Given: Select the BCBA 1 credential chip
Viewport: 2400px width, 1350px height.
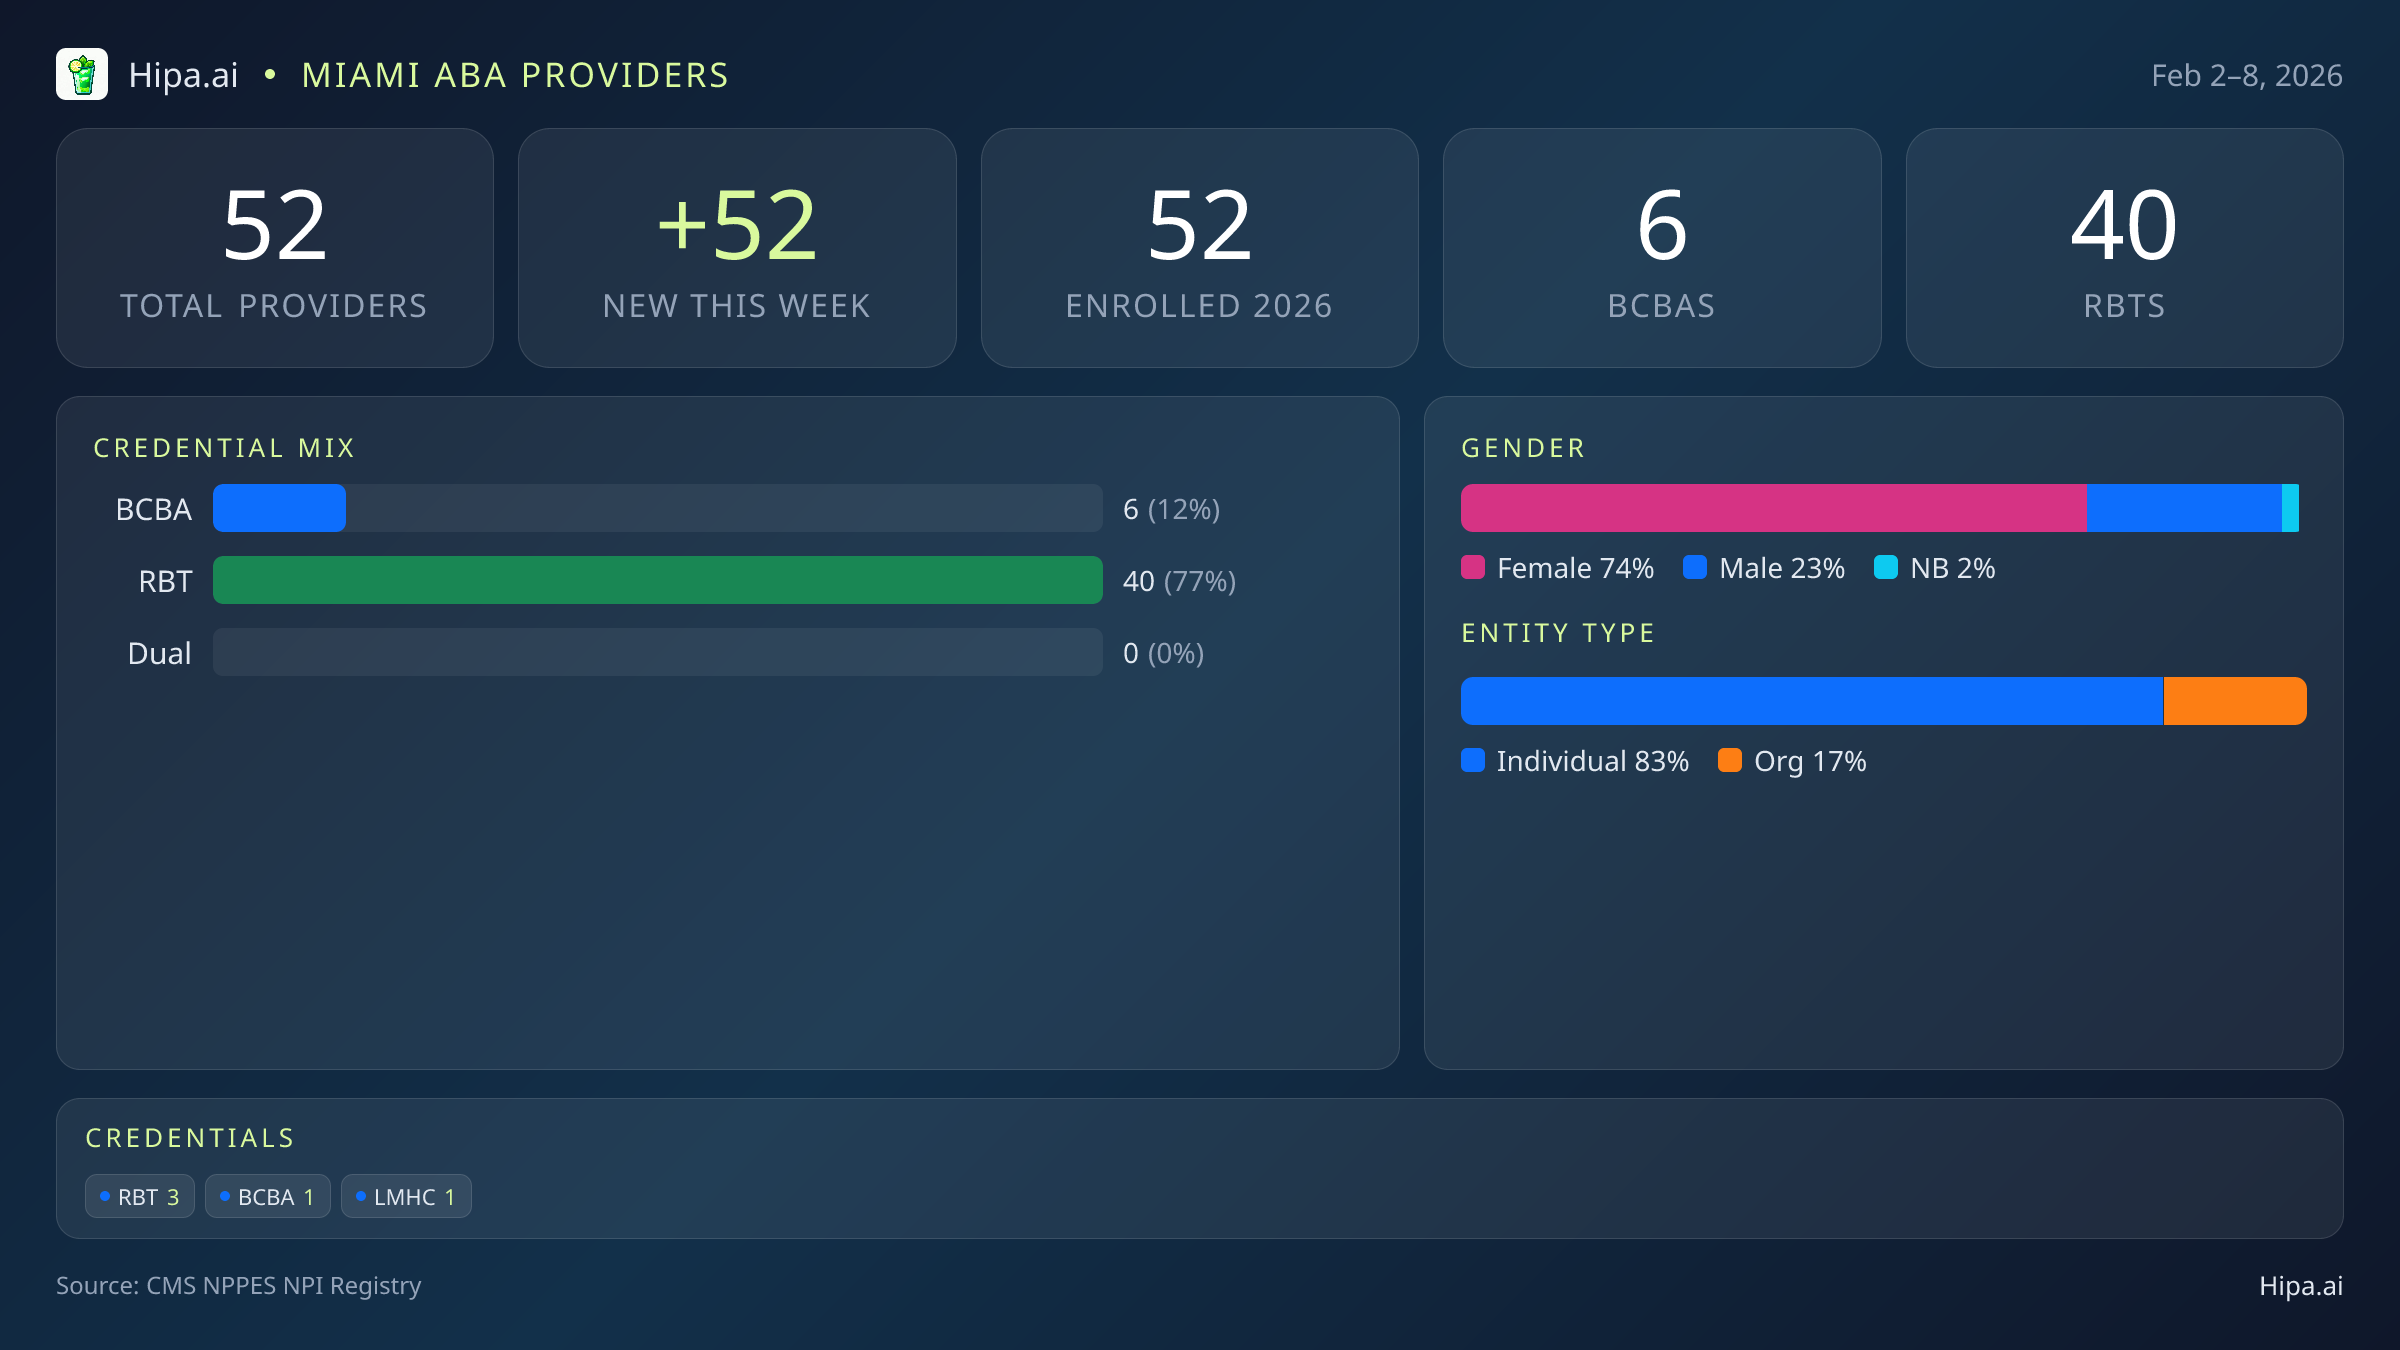Looking at the screenshot, I should pos(267,1197).
